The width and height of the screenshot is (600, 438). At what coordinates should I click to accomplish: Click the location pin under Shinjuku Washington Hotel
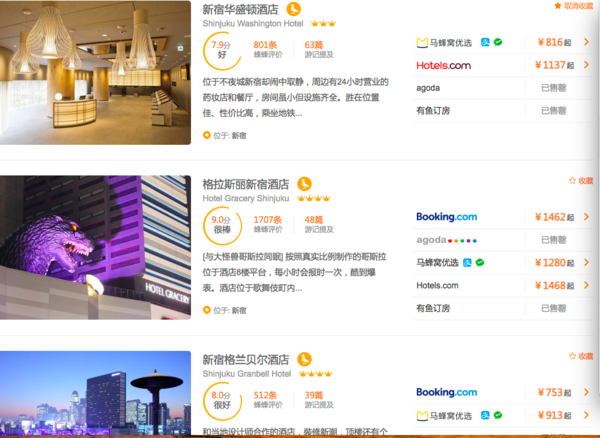pos(207,135)
